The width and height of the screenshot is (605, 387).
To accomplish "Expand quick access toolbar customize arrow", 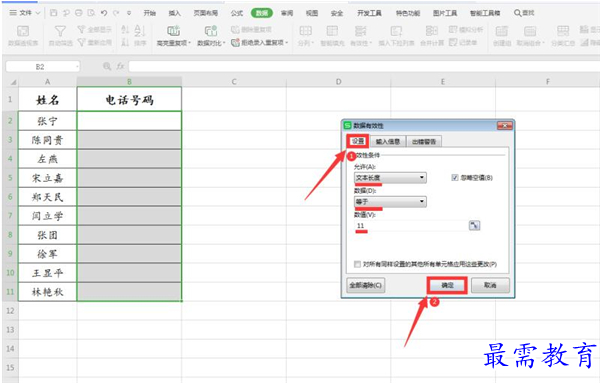I will pyautogui.click(x=129, y=13).
